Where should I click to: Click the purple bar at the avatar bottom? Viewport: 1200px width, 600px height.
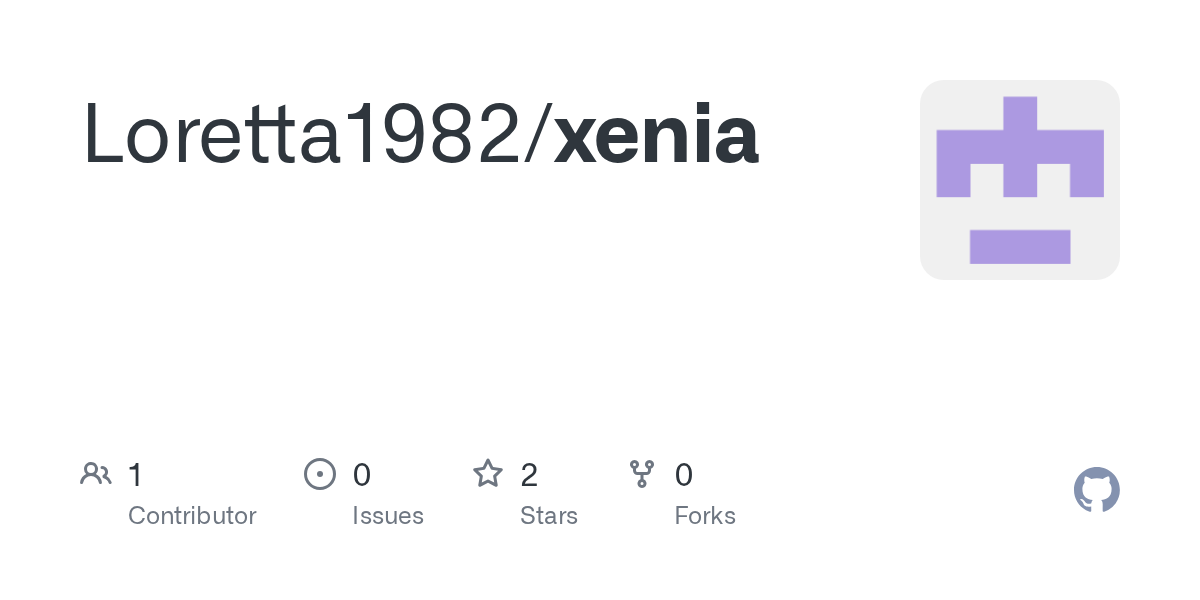pos(1020,247)
